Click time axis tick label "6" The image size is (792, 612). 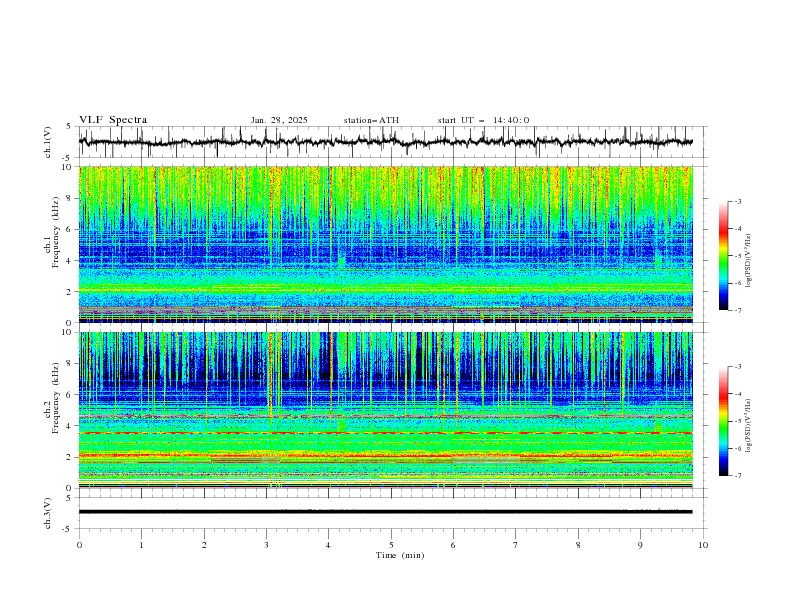453,545
